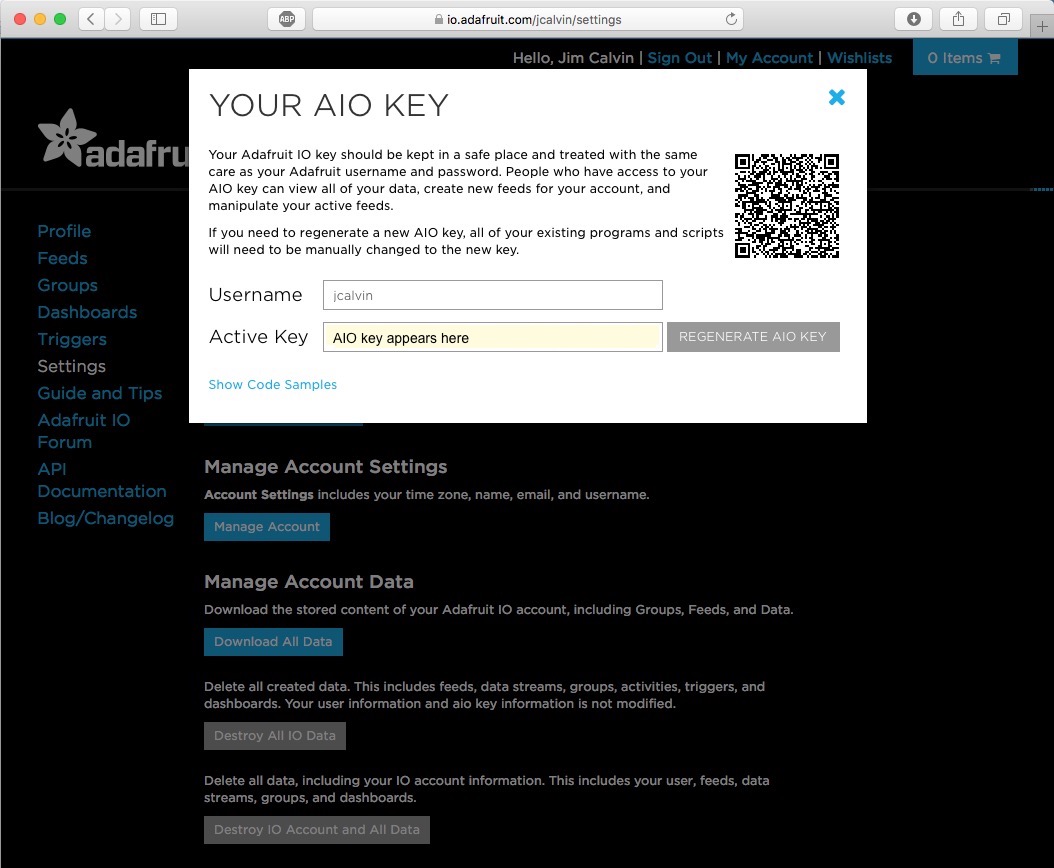Click Destroy IO Account and All Data
The width and height of the screenshot is (1054, 868).
pos(317,830)
